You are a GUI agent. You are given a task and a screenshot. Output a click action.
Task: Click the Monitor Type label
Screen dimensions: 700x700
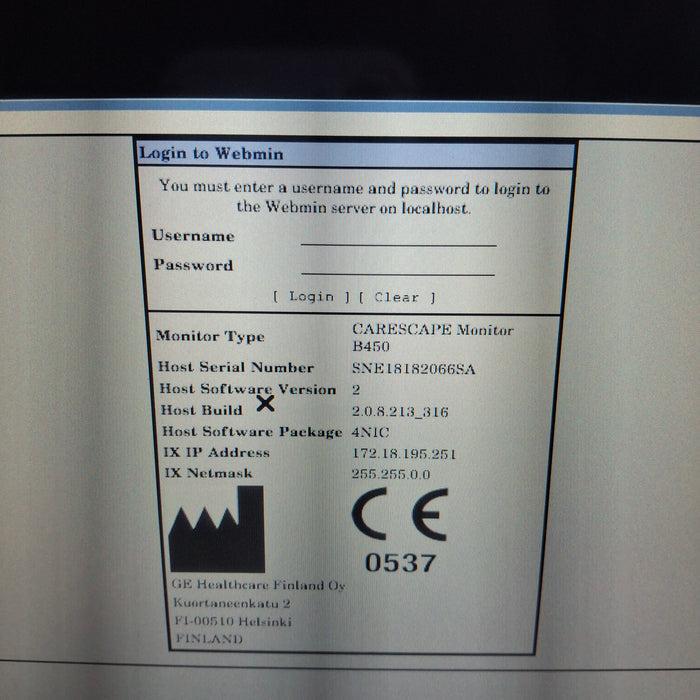point(210,337)
